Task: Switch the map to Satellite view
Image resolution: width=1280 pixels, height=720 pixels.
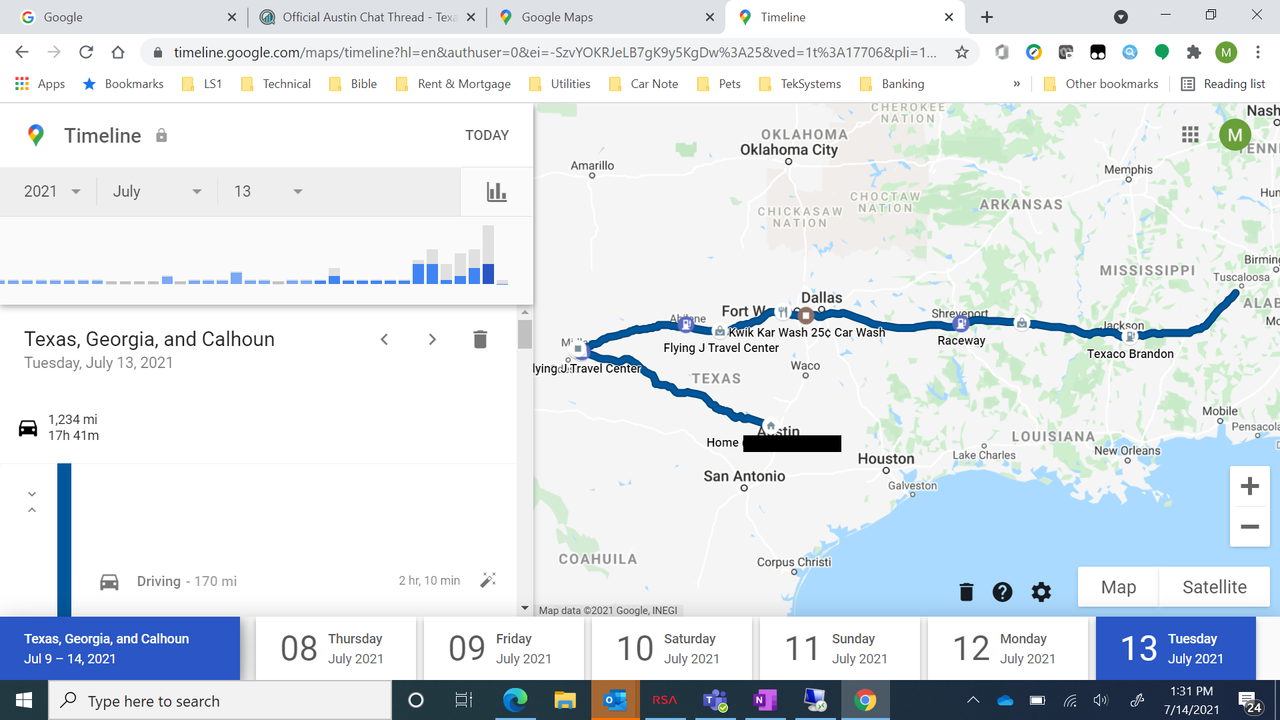Action: [x=1213, y=587]
